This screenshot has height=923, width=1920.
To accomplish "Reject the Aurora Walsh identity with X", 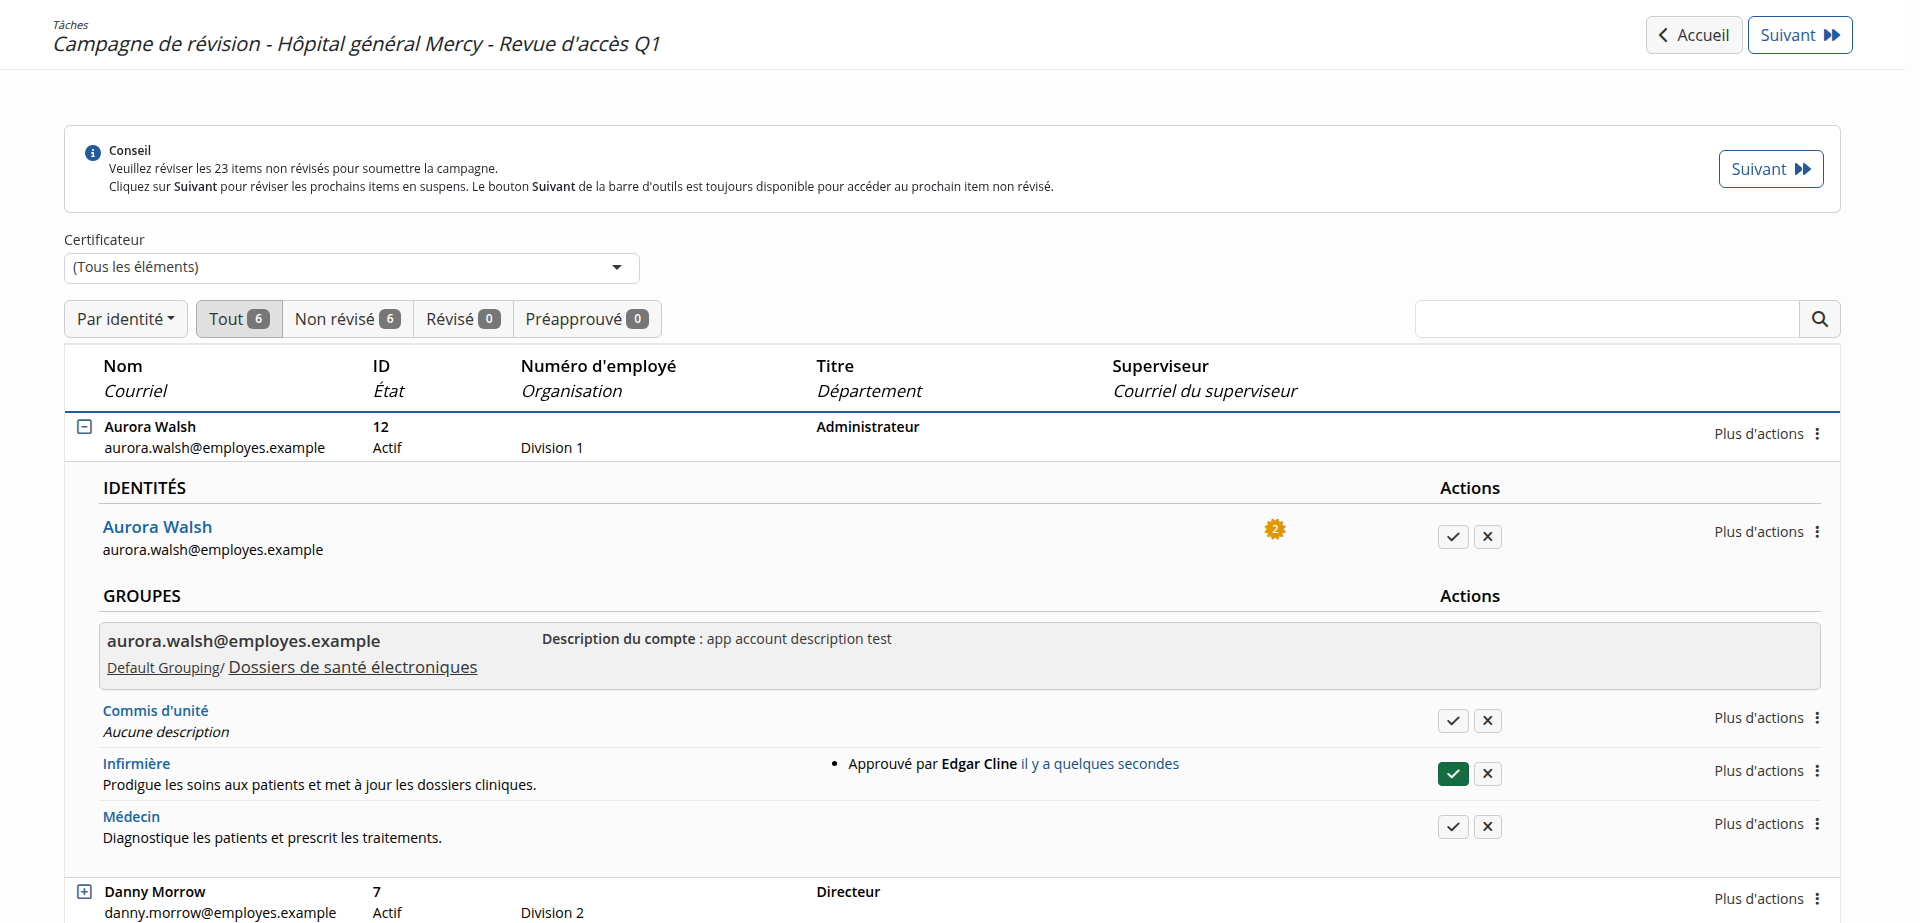I will 1488,537.
